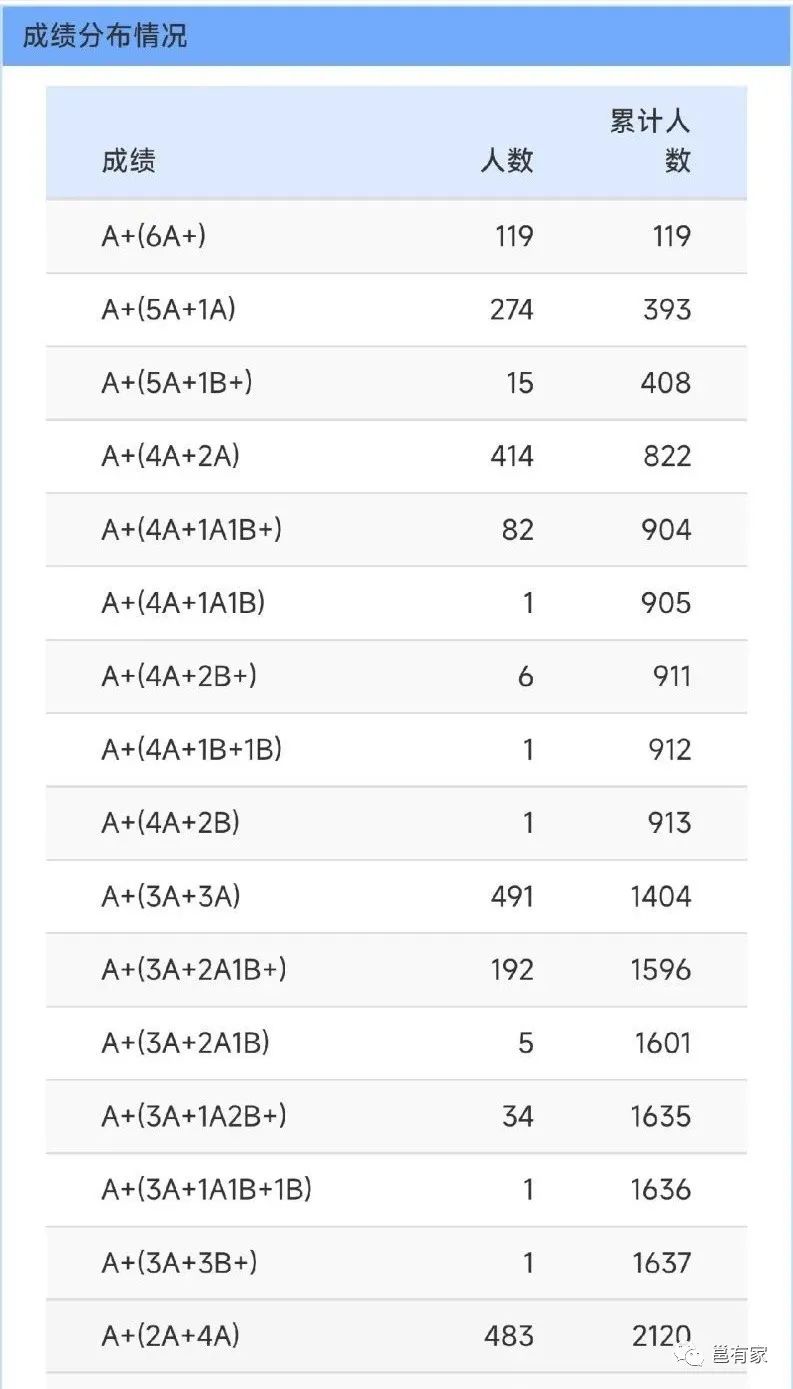
Task: Select the A+(4A+2A) grade row label
Action: click(170, 457)
